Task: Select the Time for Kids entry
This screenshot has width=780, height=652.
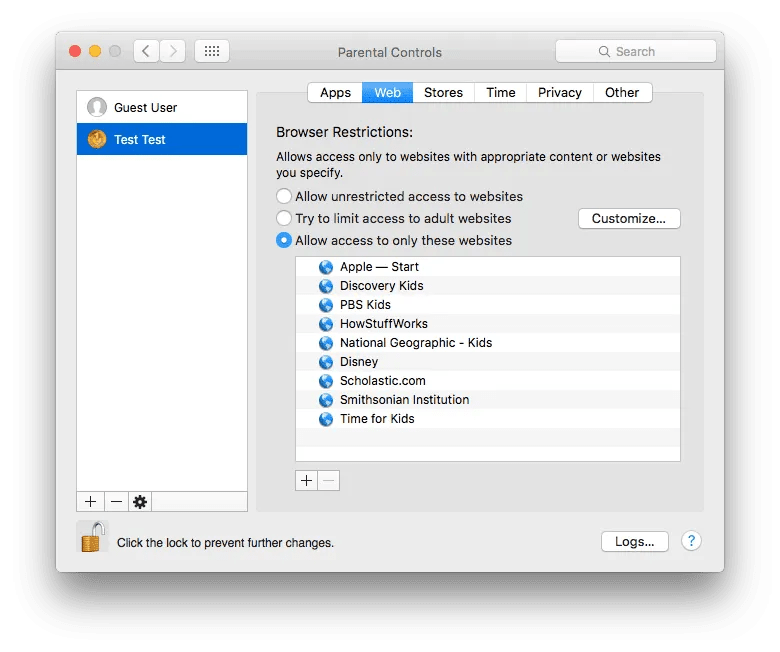Action: pyautogui.click(x=488, y=419)
